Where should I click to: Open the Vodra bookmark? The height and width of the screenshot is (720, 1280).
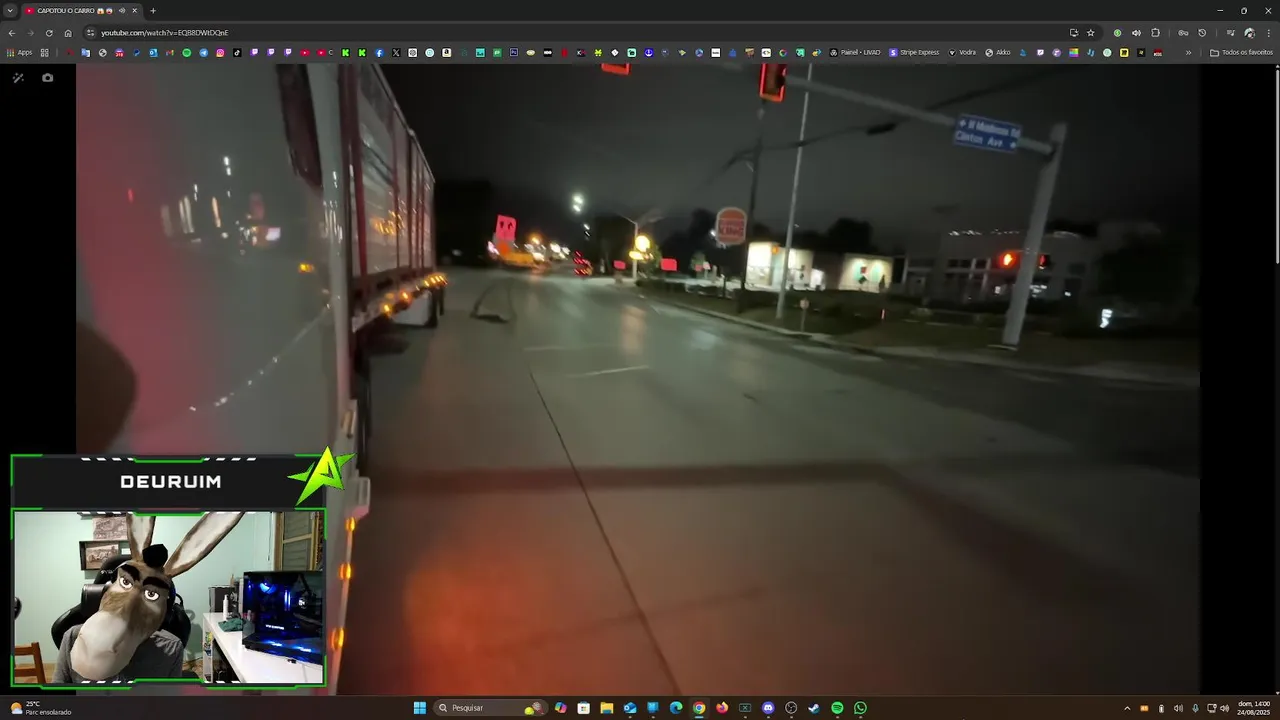(962, 52)
